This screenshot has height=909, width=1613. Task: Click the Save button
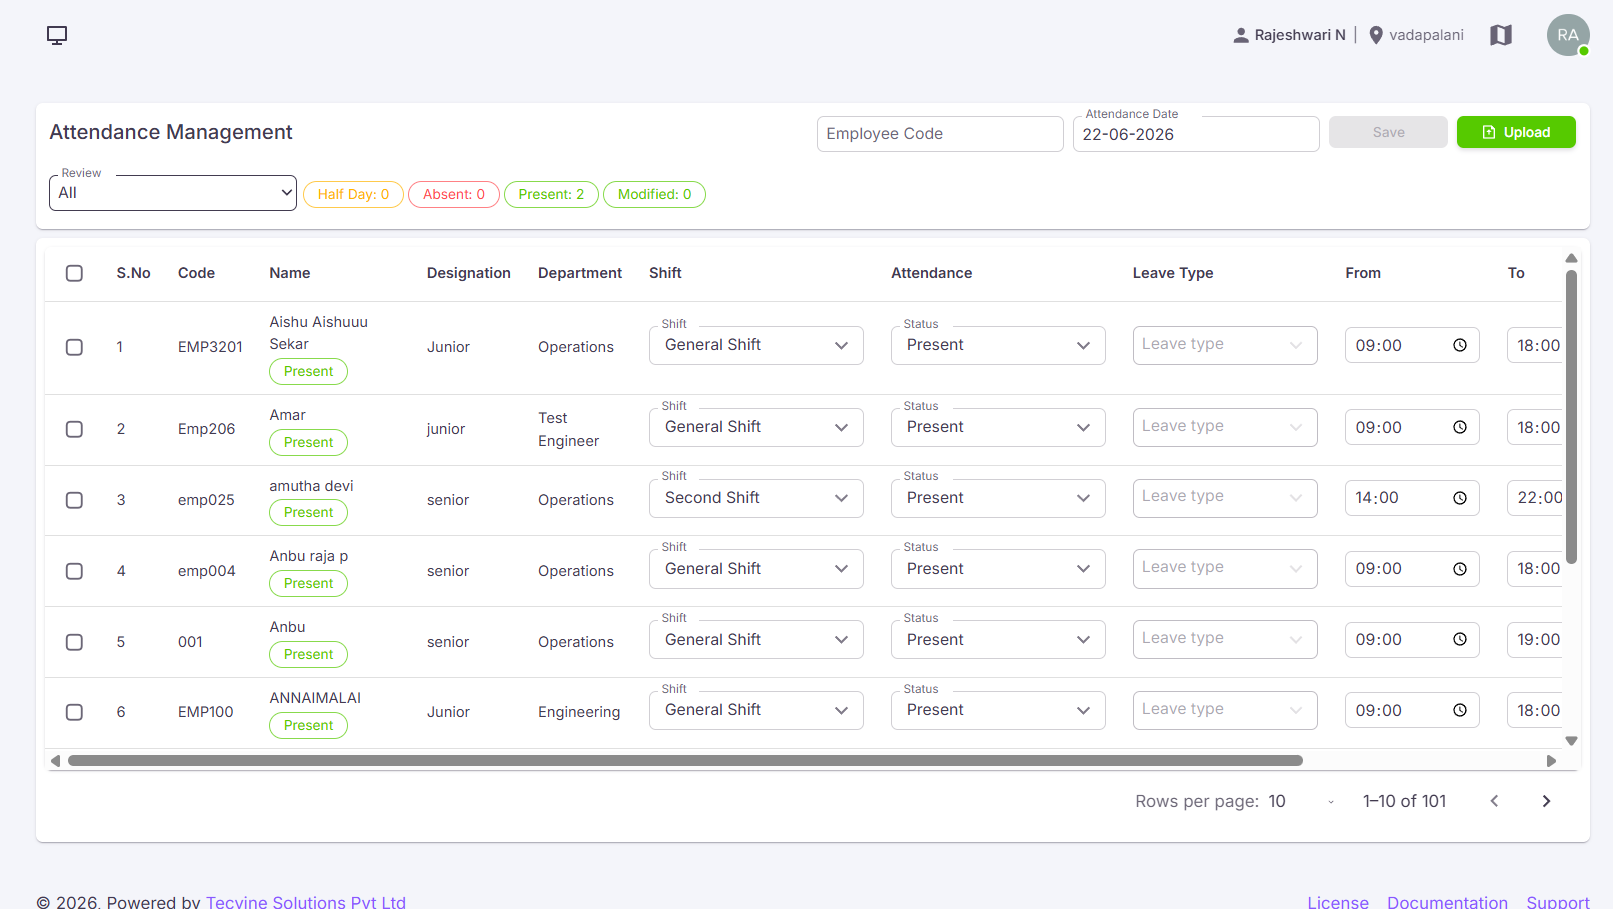(1388, 132)
